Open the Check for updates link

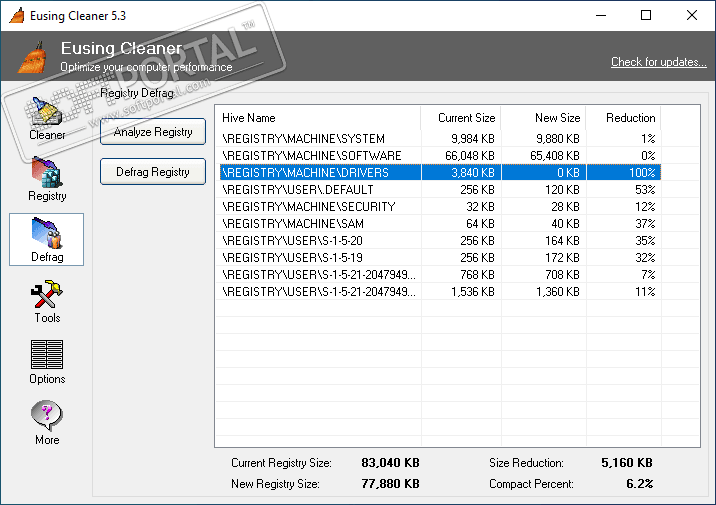click(x=658, y=62)
